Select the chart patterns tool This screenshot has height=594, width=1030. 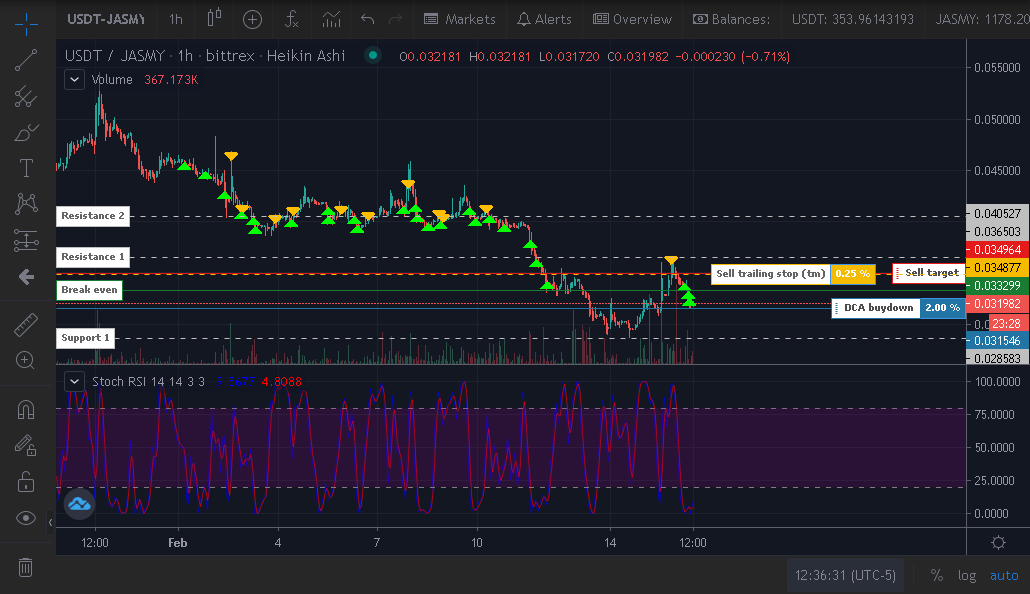(26, 204)
